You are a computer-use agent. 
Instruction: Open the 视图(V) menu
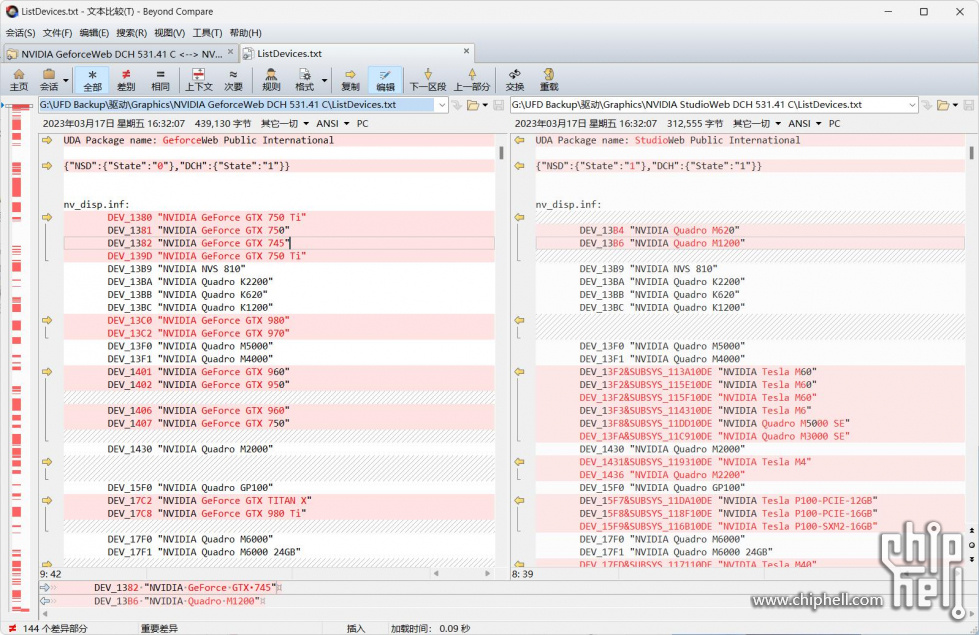[169, 32]
